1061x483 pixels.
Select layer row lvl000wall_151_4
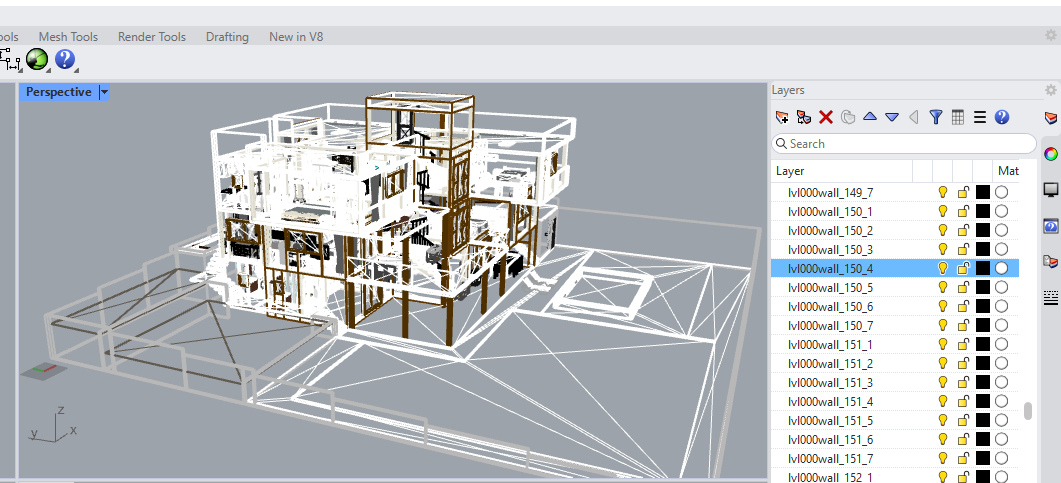895,402
